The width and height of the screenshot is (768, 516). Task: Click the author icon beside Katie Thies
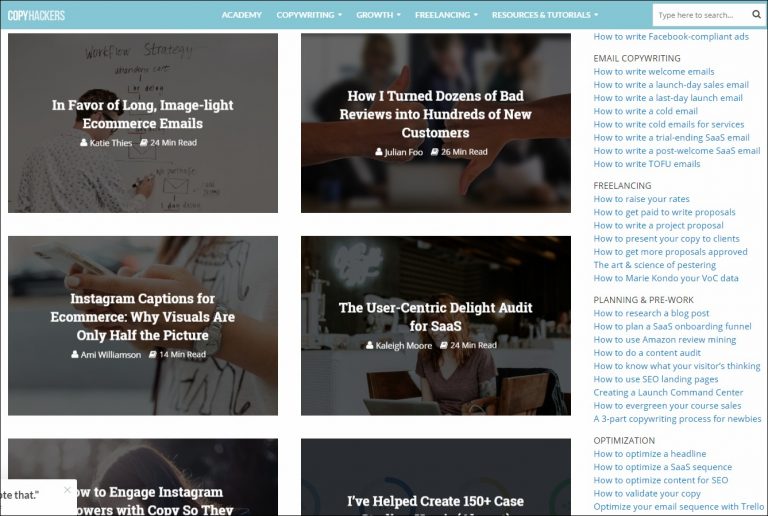(x=85, y=143)
